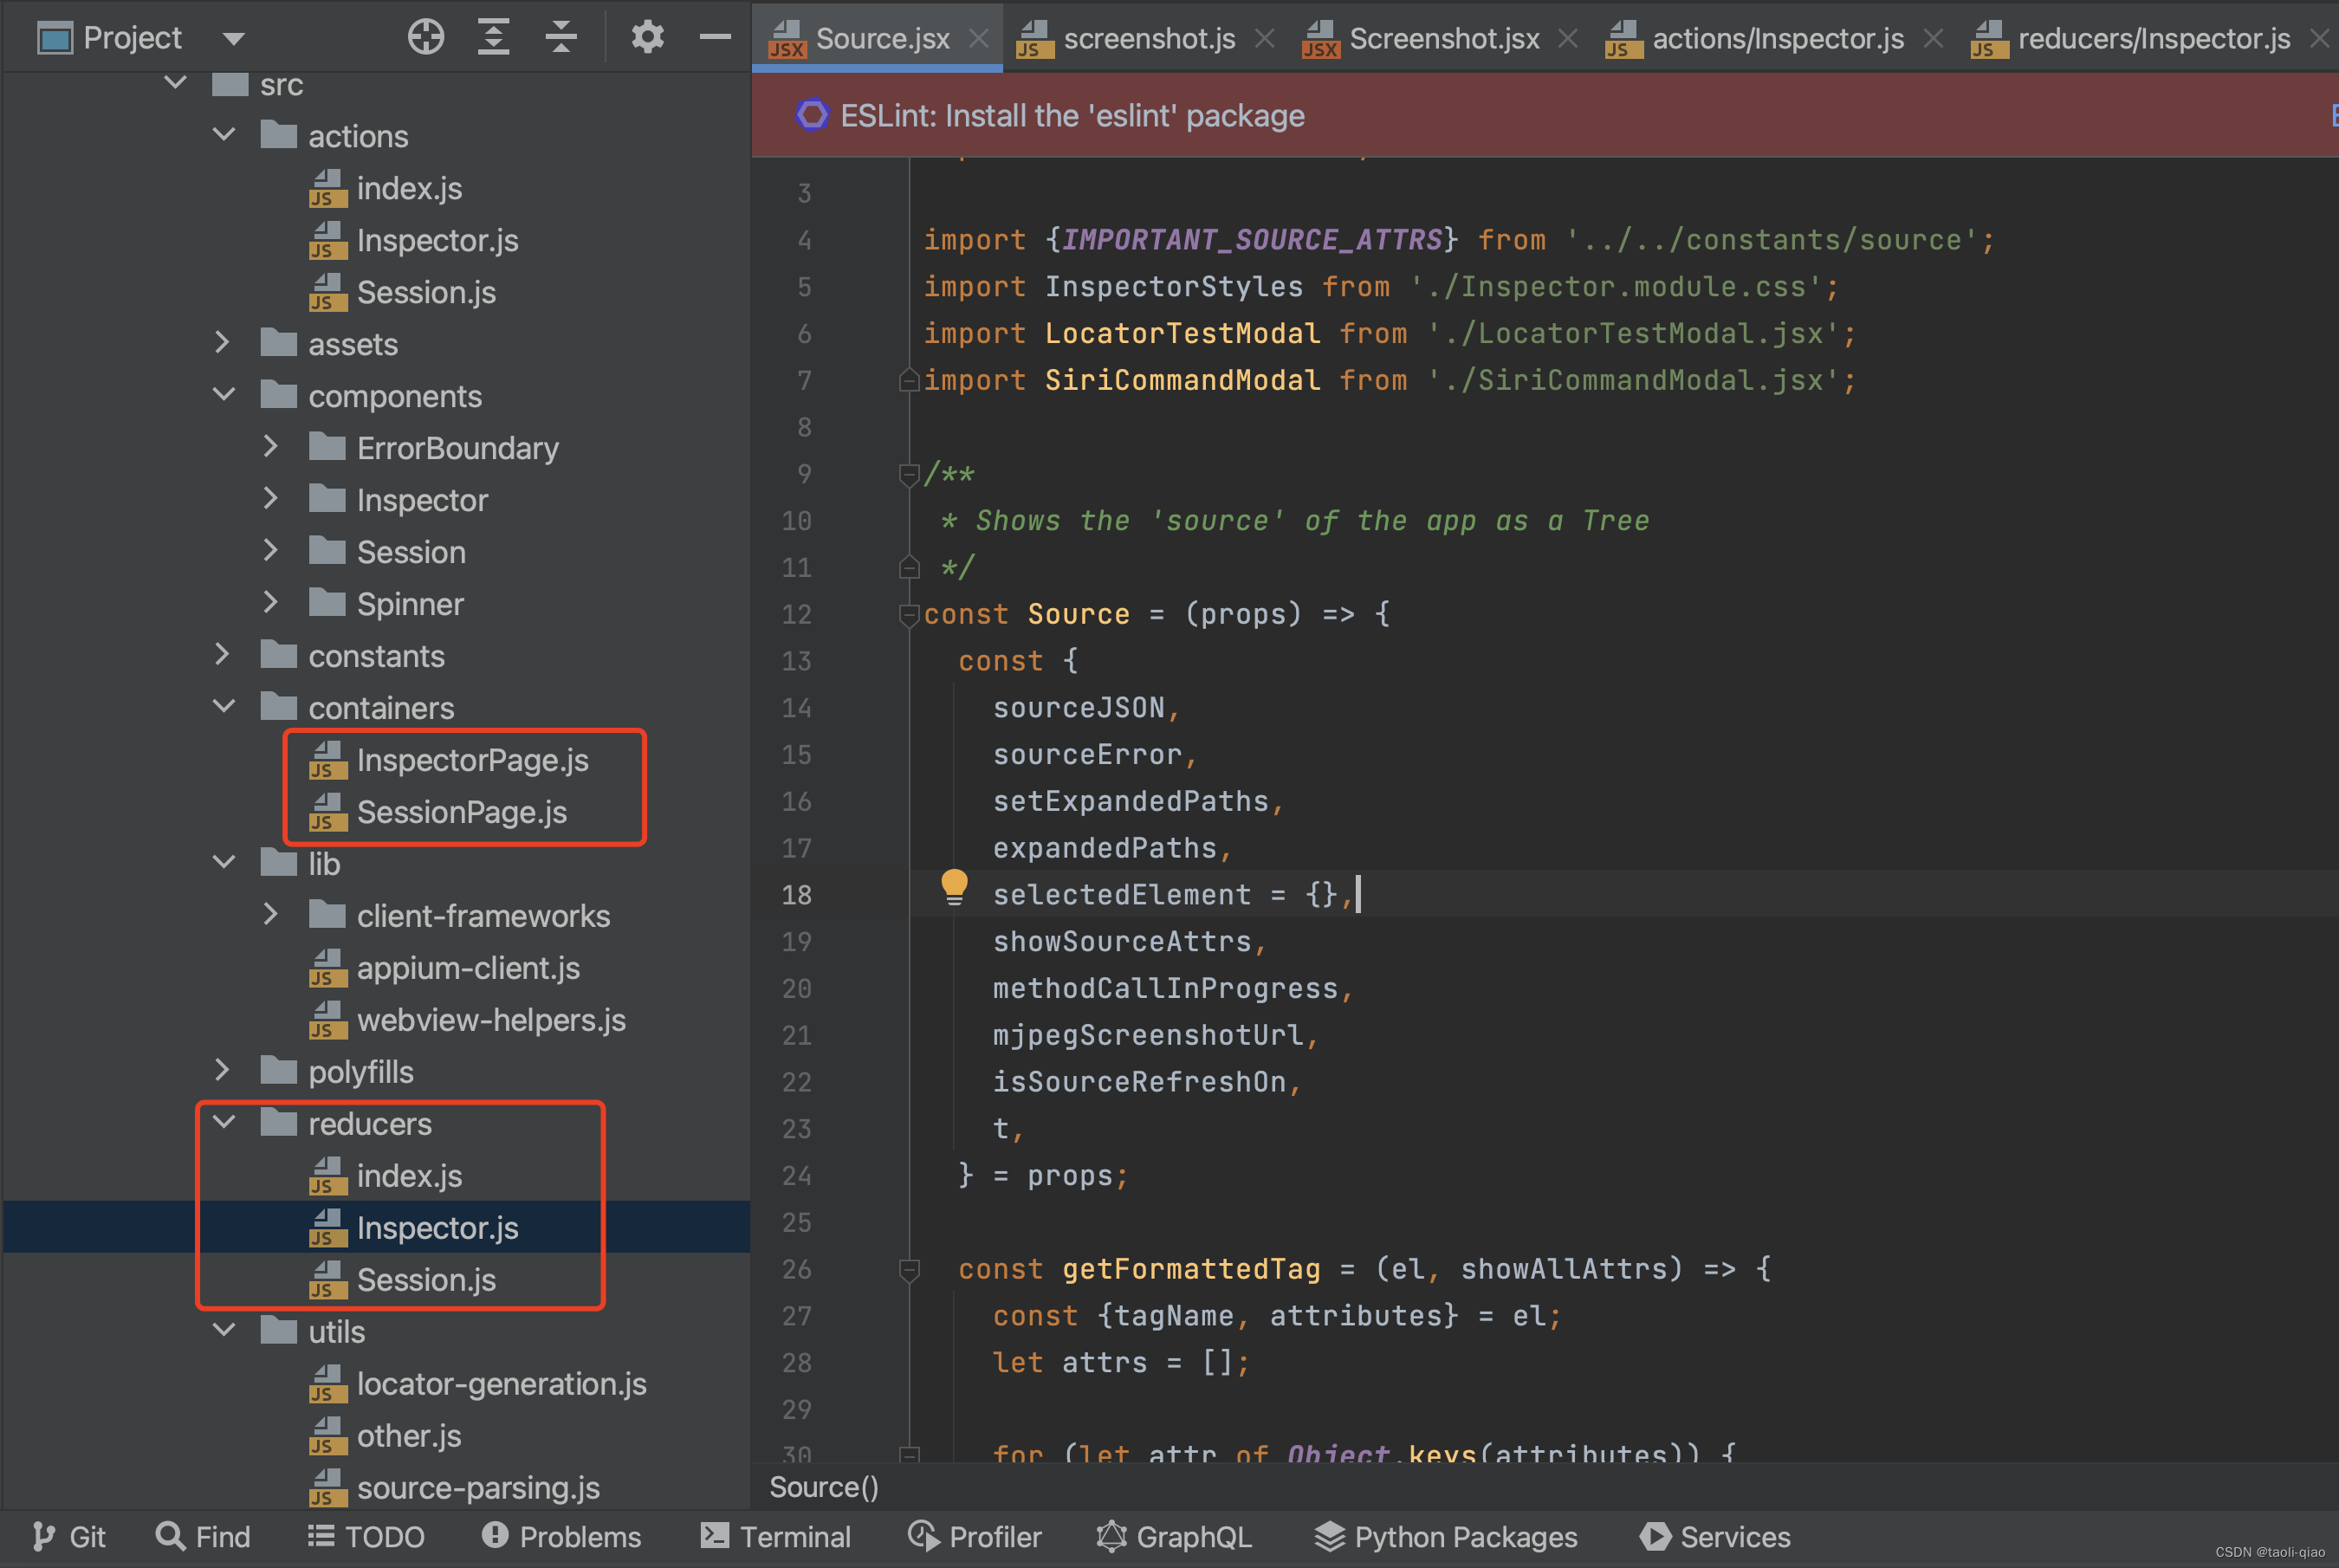Close the screenshot.js editor tab
This screenshot has height=1568, width=2339.
(x=1265, y=39)
